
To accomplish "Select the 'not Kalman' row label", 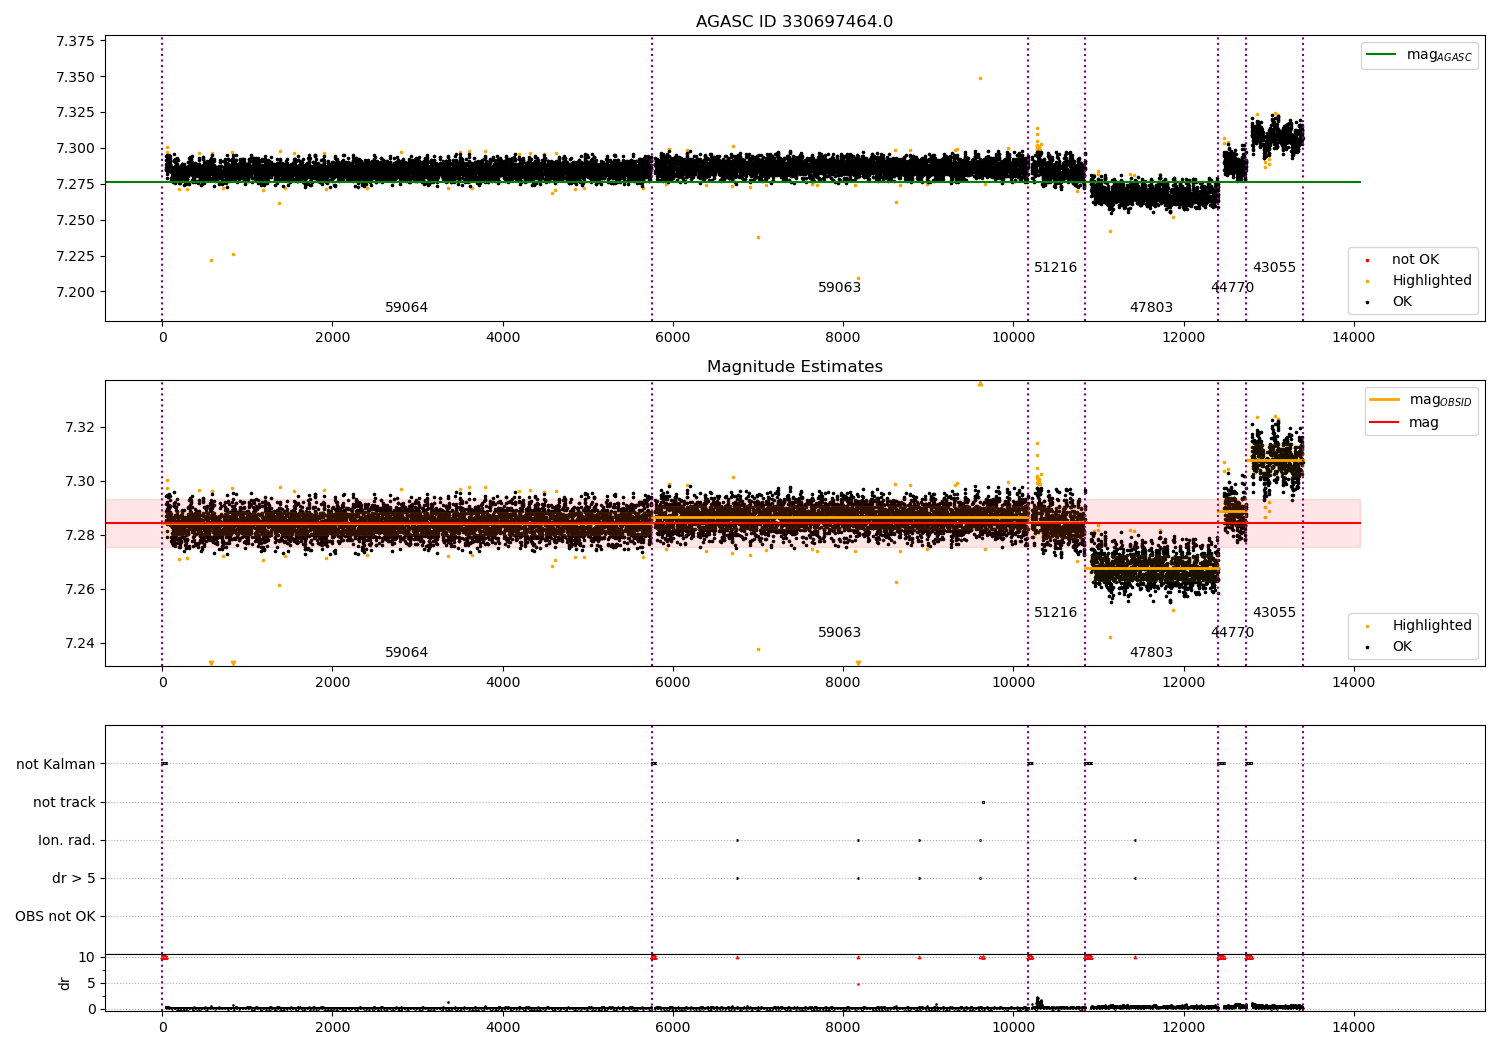I will coord(56,764).
